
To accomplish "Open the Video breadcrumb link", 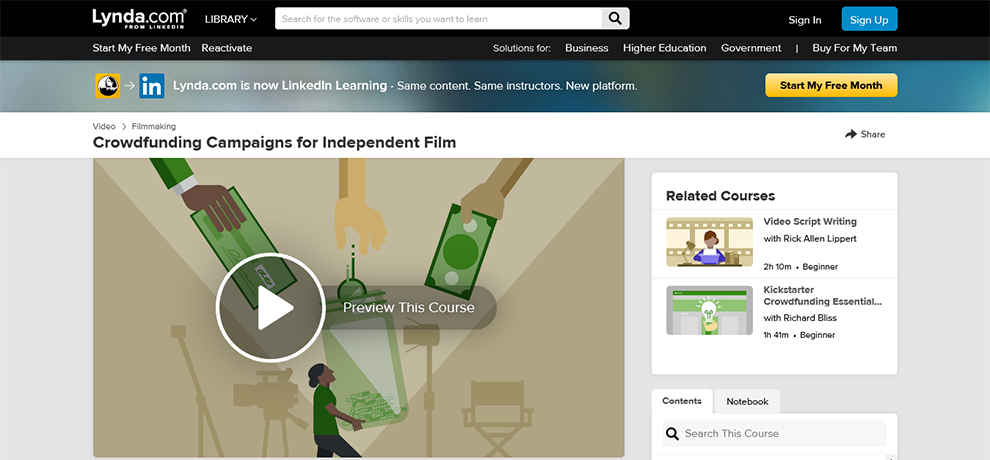I will (x=104, y=126).
